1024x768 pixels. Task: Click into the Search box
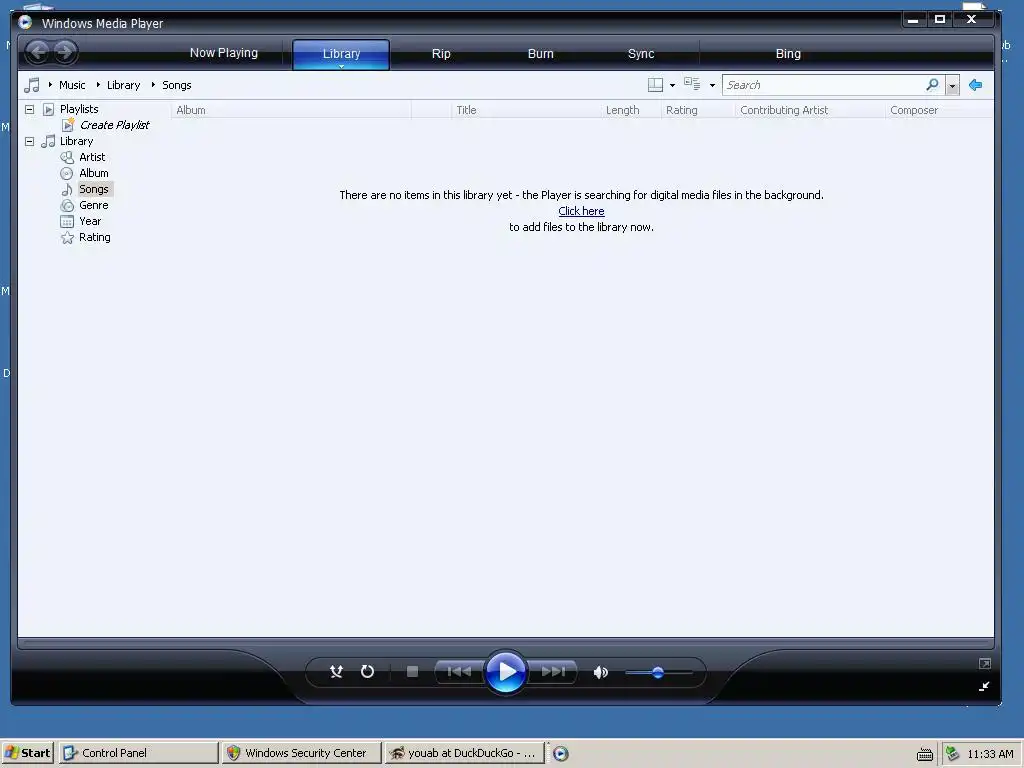pos(823,85)
